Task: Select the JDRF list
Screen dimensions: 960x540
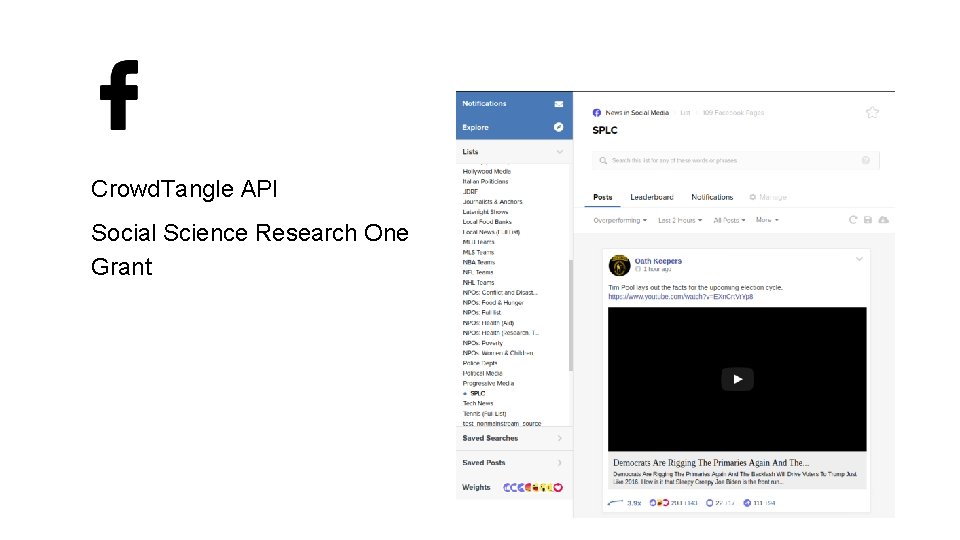Action: (470, 192)
